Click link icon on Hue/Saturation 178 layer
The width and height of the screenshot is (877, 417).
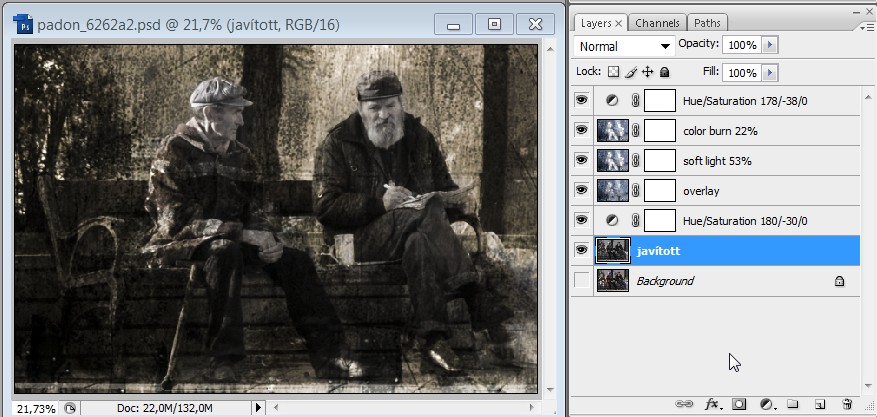(x=635, y=101)
